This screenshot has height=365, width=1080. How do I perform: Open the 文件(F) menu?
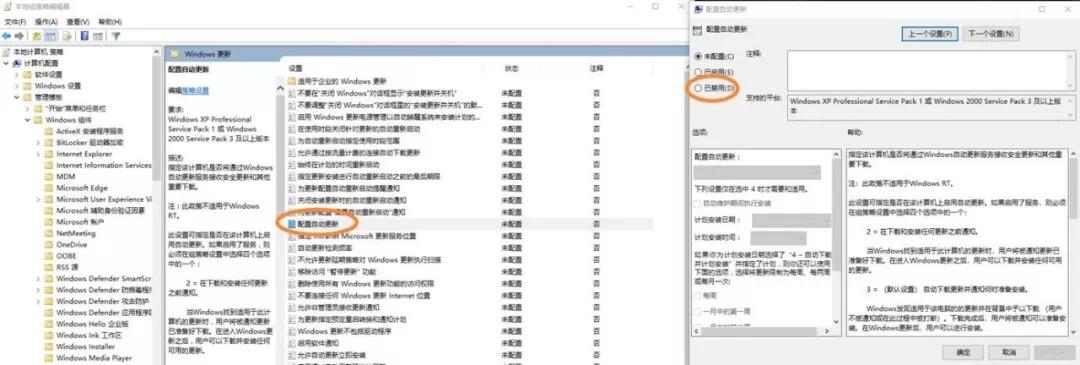pos(14,22)
